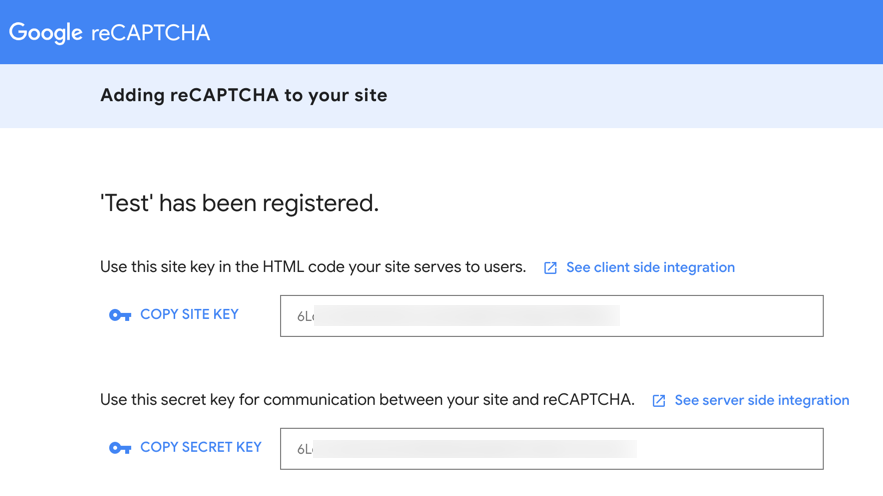Click the key icon beside COPY SECRET KEY
Viewport: 883px width, 496px height.
click(x=120, y=448)
